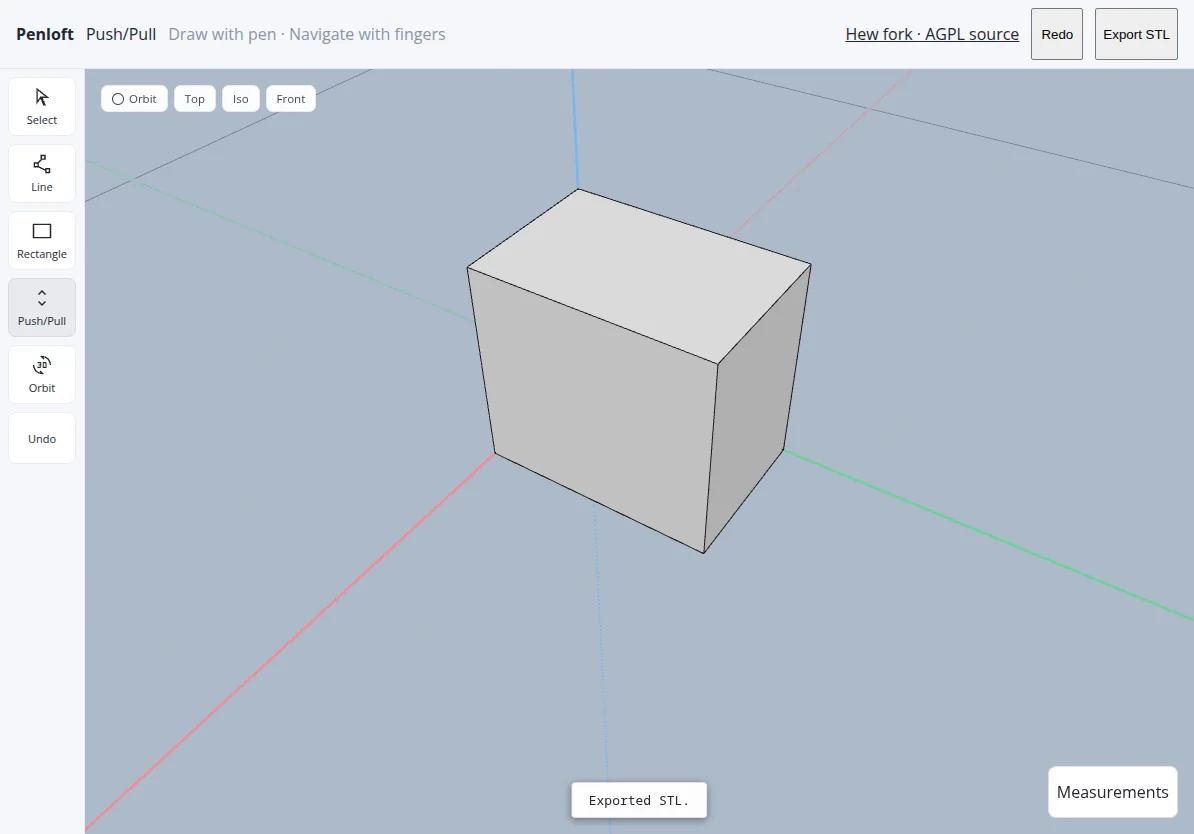Open the Hew fork AGPL source link
This screenshot has height=834, width=1194.
932,34
